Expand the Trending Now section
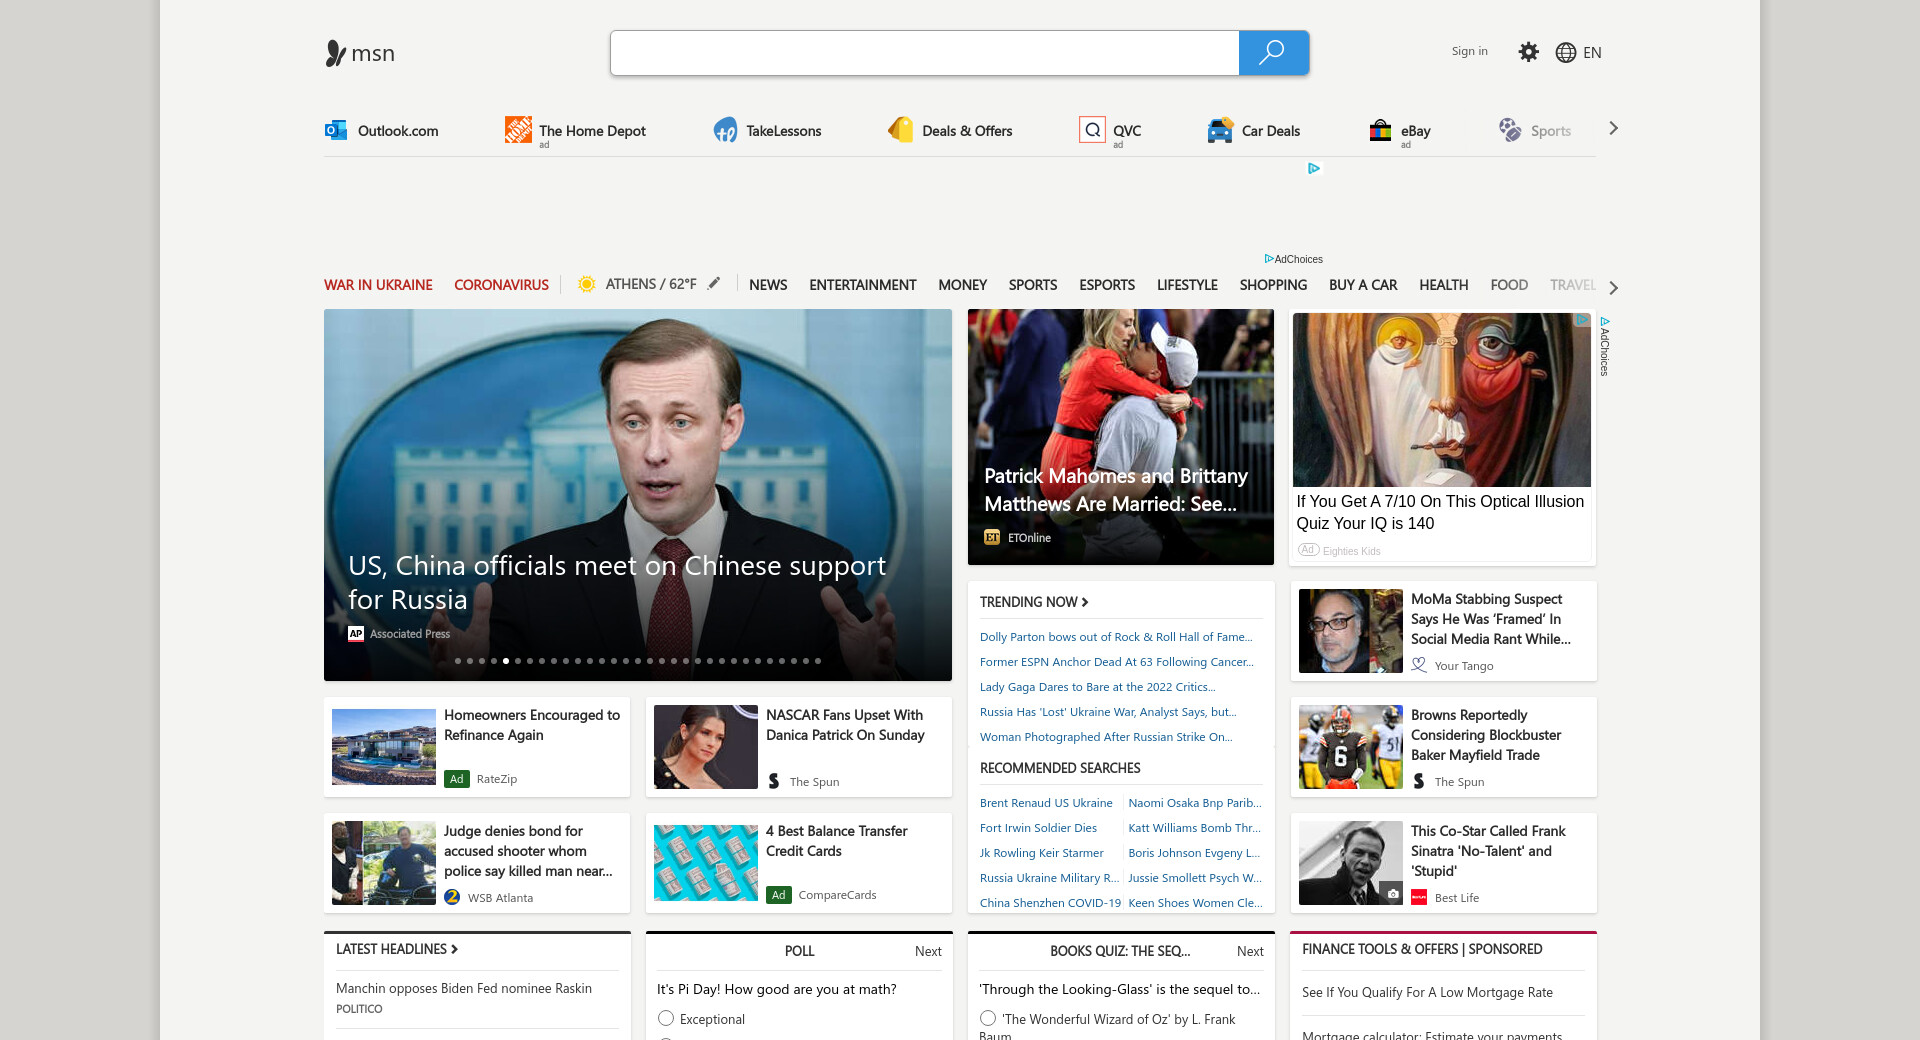 coord(1034,602)
